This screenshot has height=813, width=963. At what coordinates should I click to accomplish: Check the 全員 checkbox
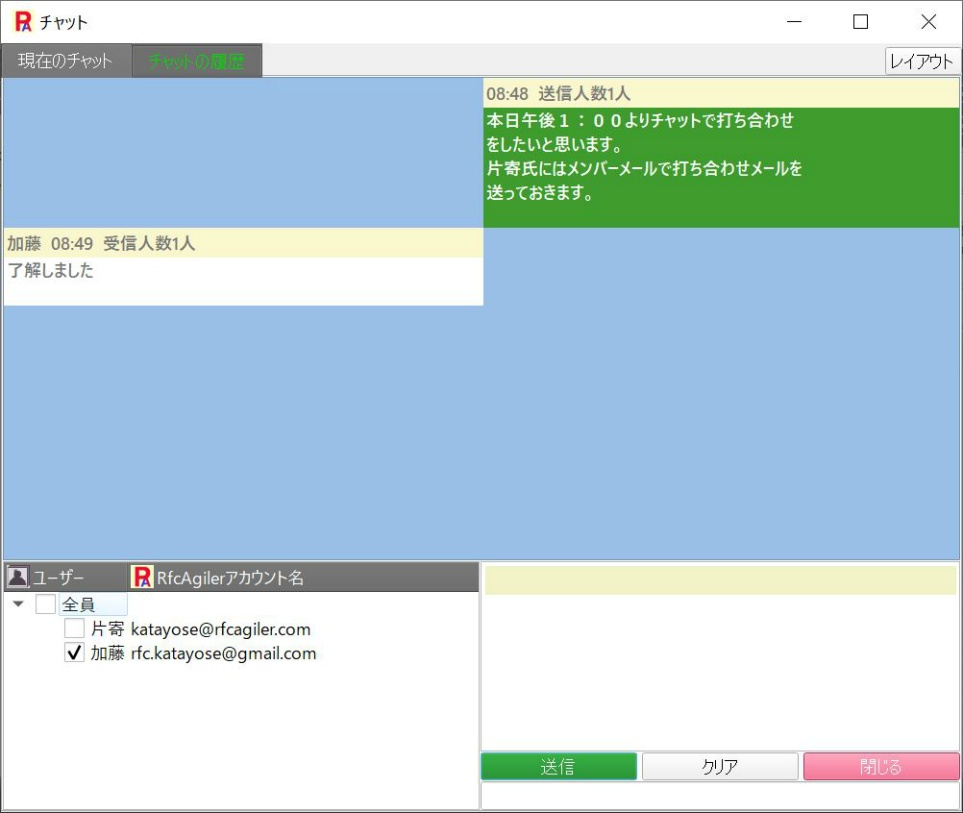(45, 604)
